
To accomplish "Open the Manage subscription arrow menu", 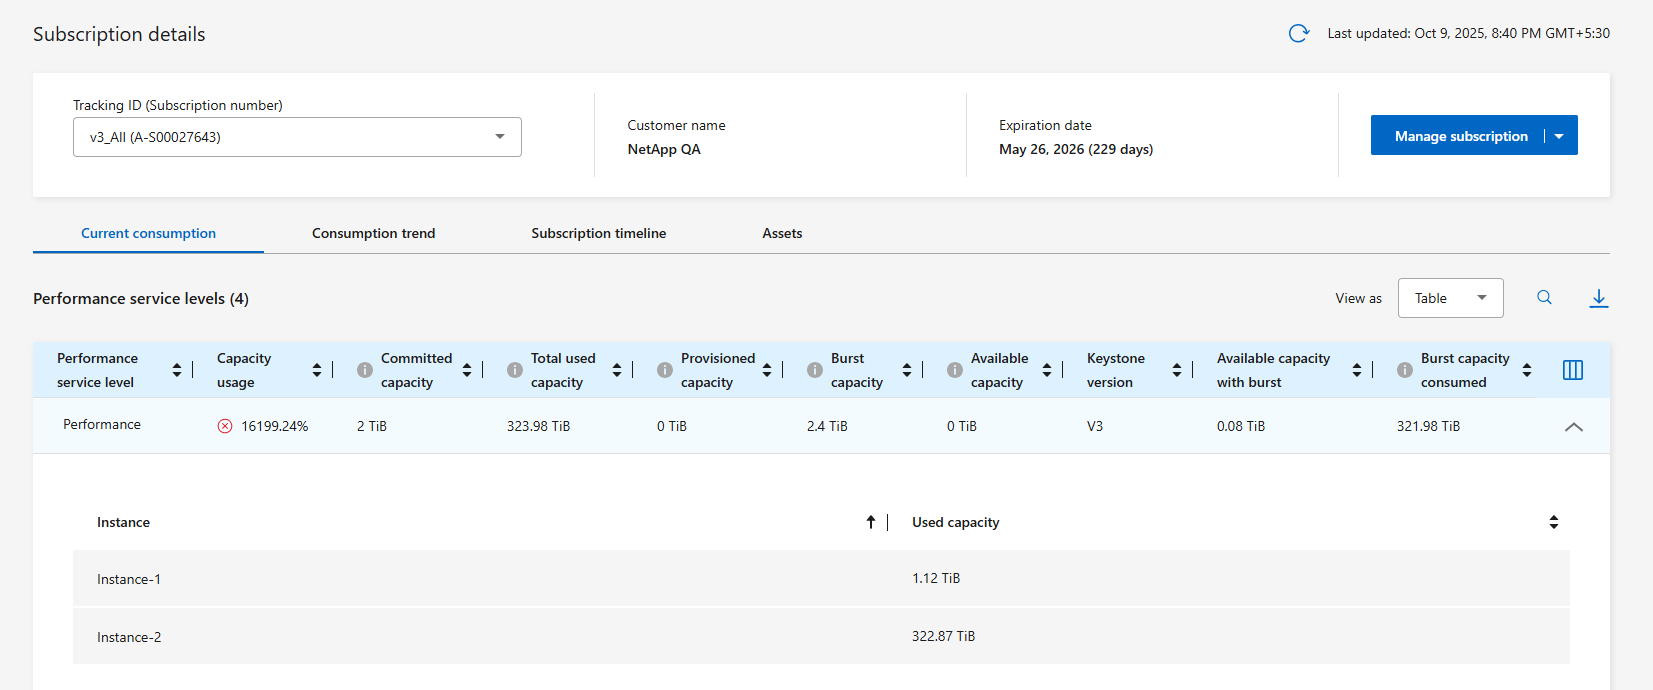I will tap(1559, 136).
